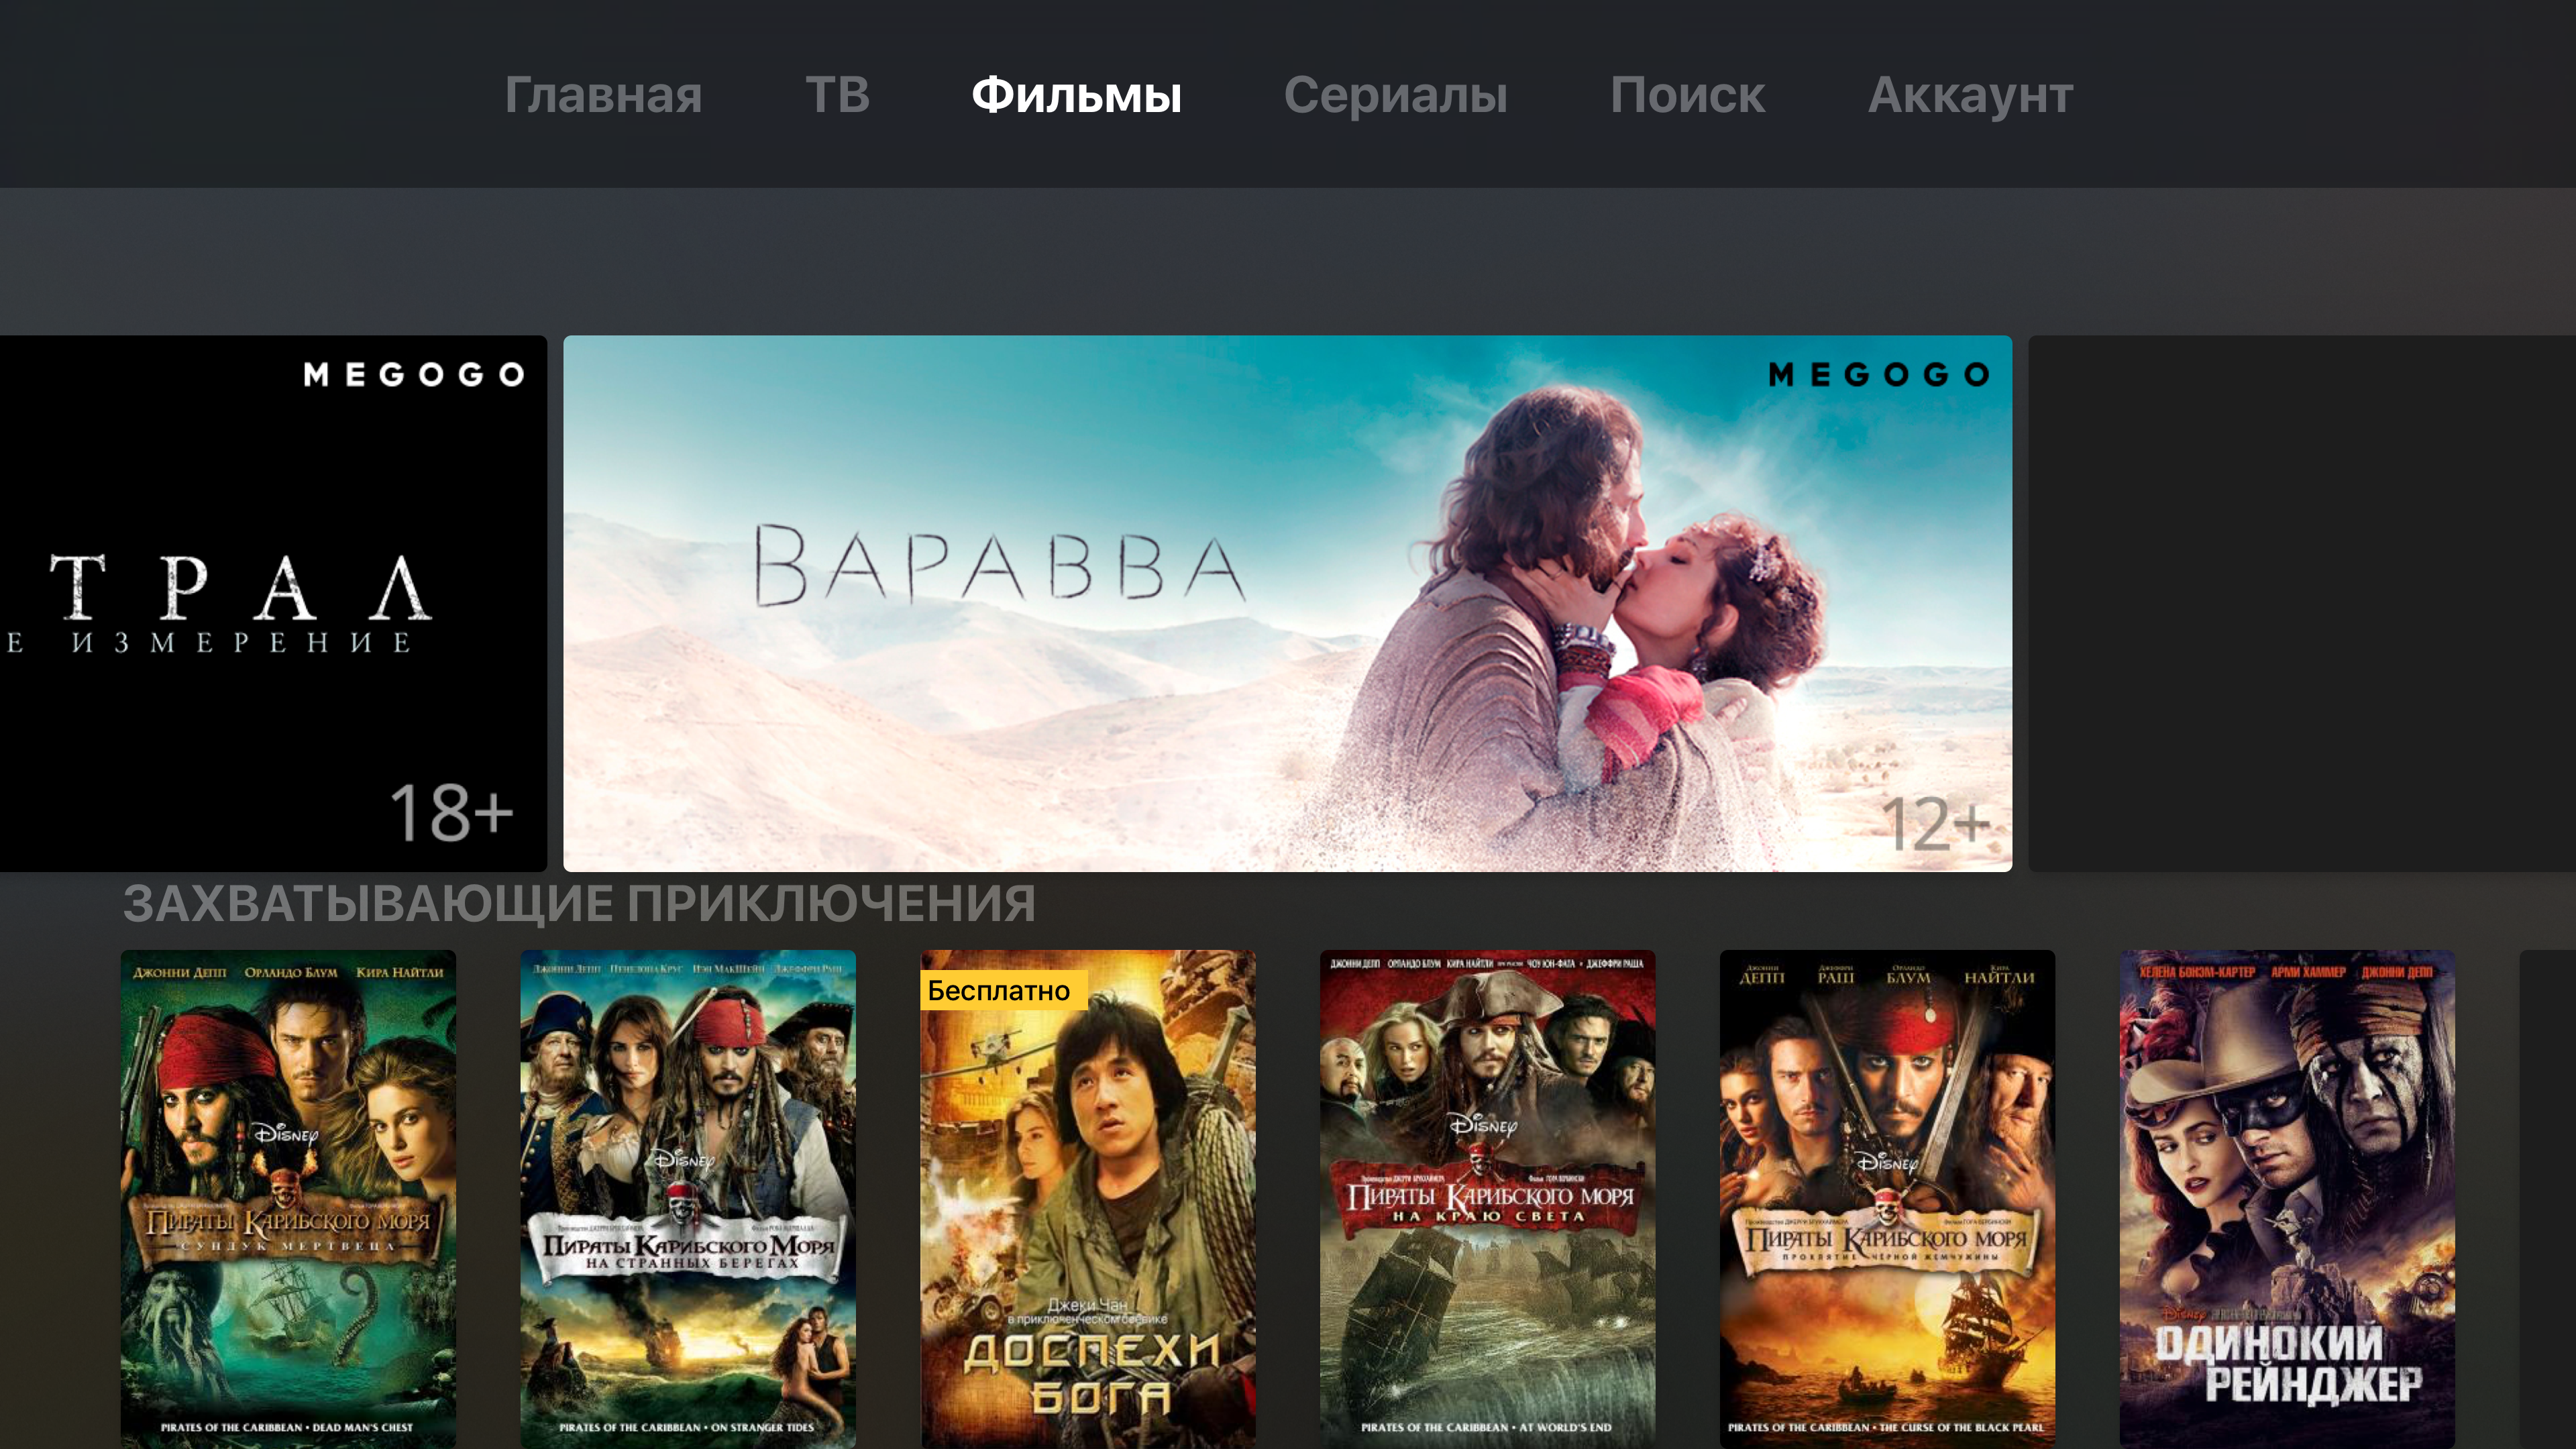Select the Фильмы tab
The width and height of the screenshot is (2576, 1449).
click(x=1076, y=95)
